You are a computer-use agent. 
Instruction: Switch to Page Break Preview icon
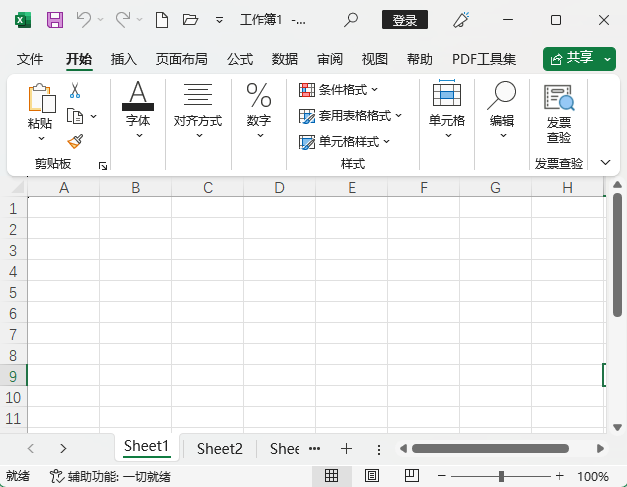click(x=411, y=476)
